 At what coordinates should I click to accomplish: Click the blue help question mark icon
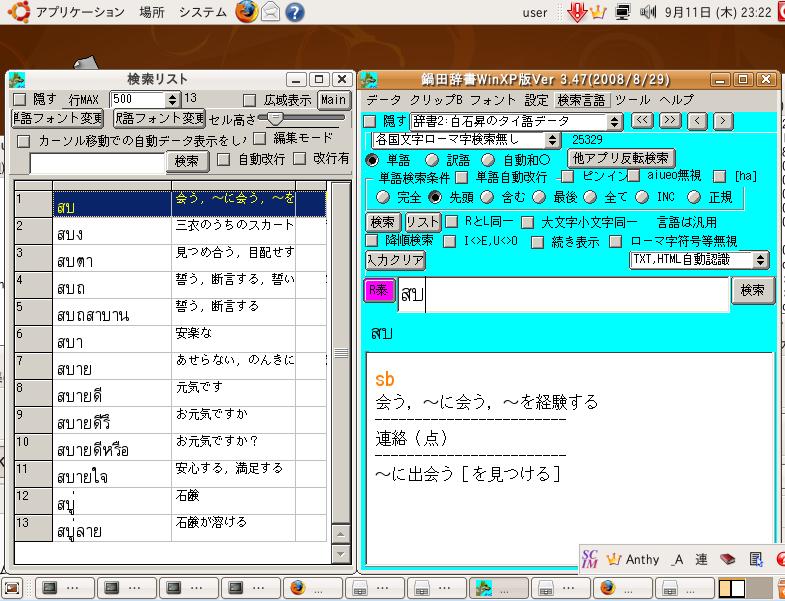[295, 12]
